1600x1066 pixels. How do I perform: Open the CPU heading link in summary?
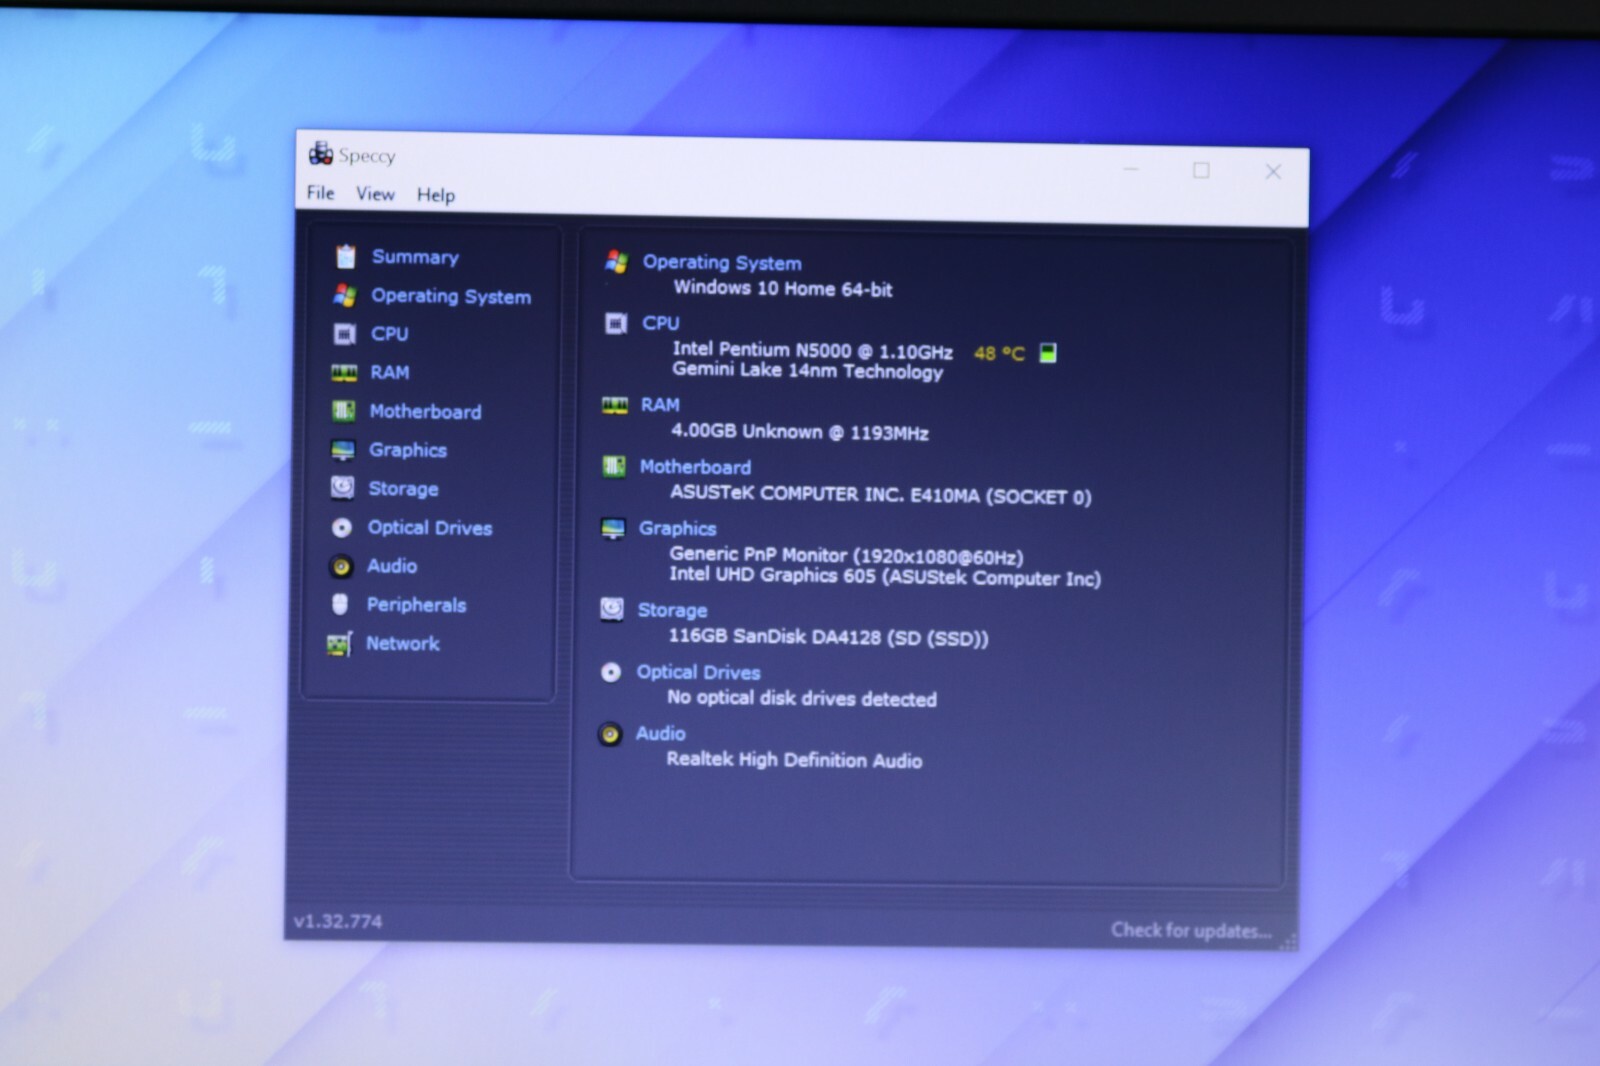(661, 323)
